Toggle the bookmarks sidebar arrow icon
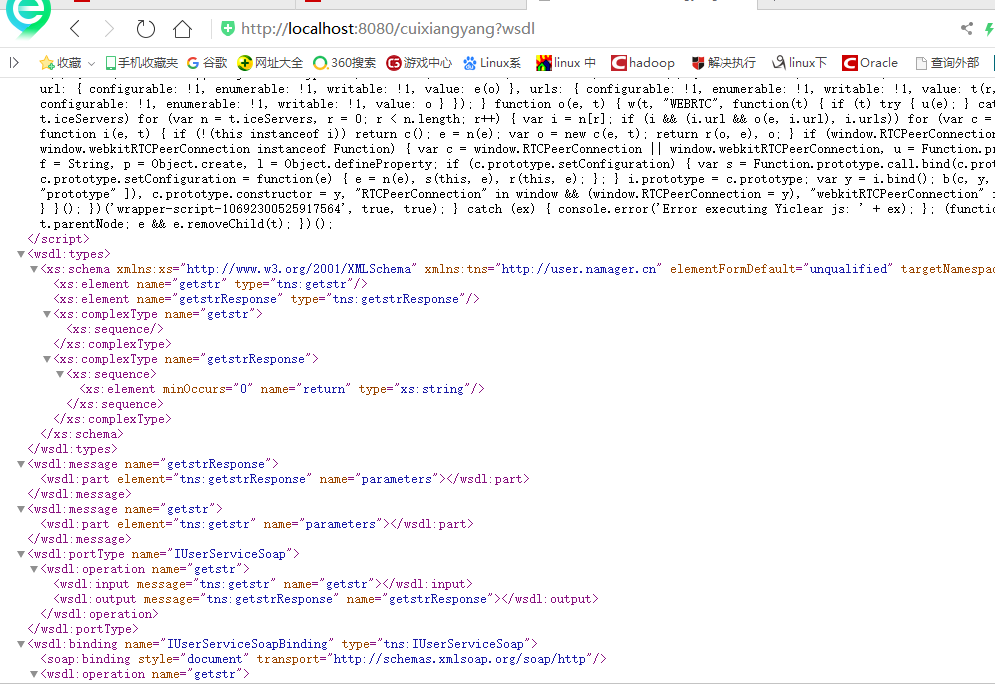Screen dimensions: 995x684 click(14, 63)
